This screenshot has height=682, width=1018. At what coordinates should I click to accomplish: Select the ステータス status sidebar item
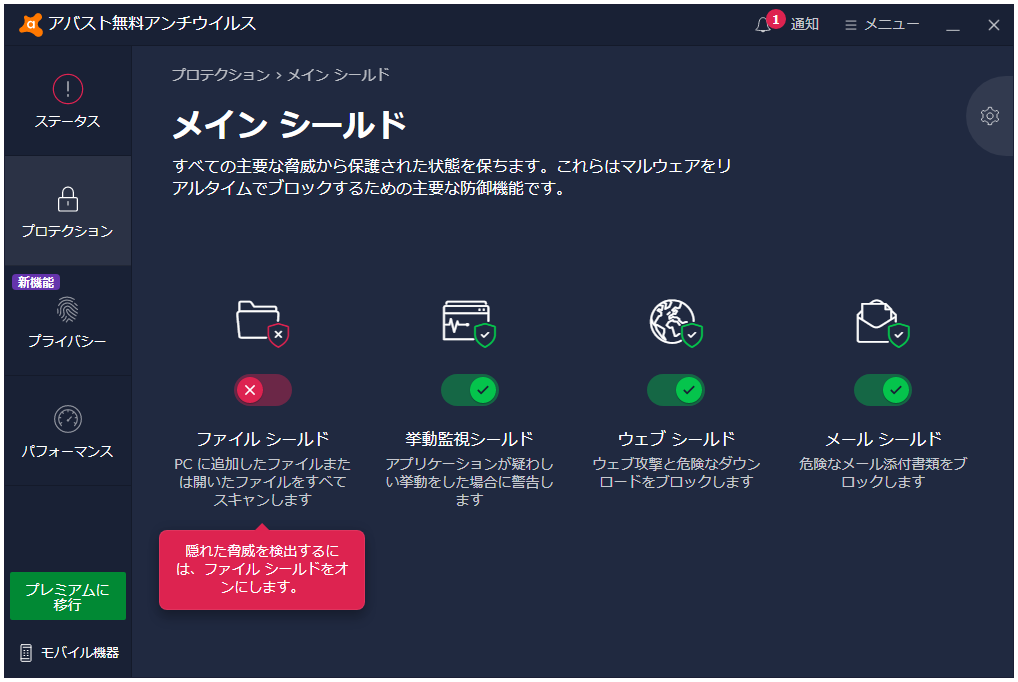(68, 101)
